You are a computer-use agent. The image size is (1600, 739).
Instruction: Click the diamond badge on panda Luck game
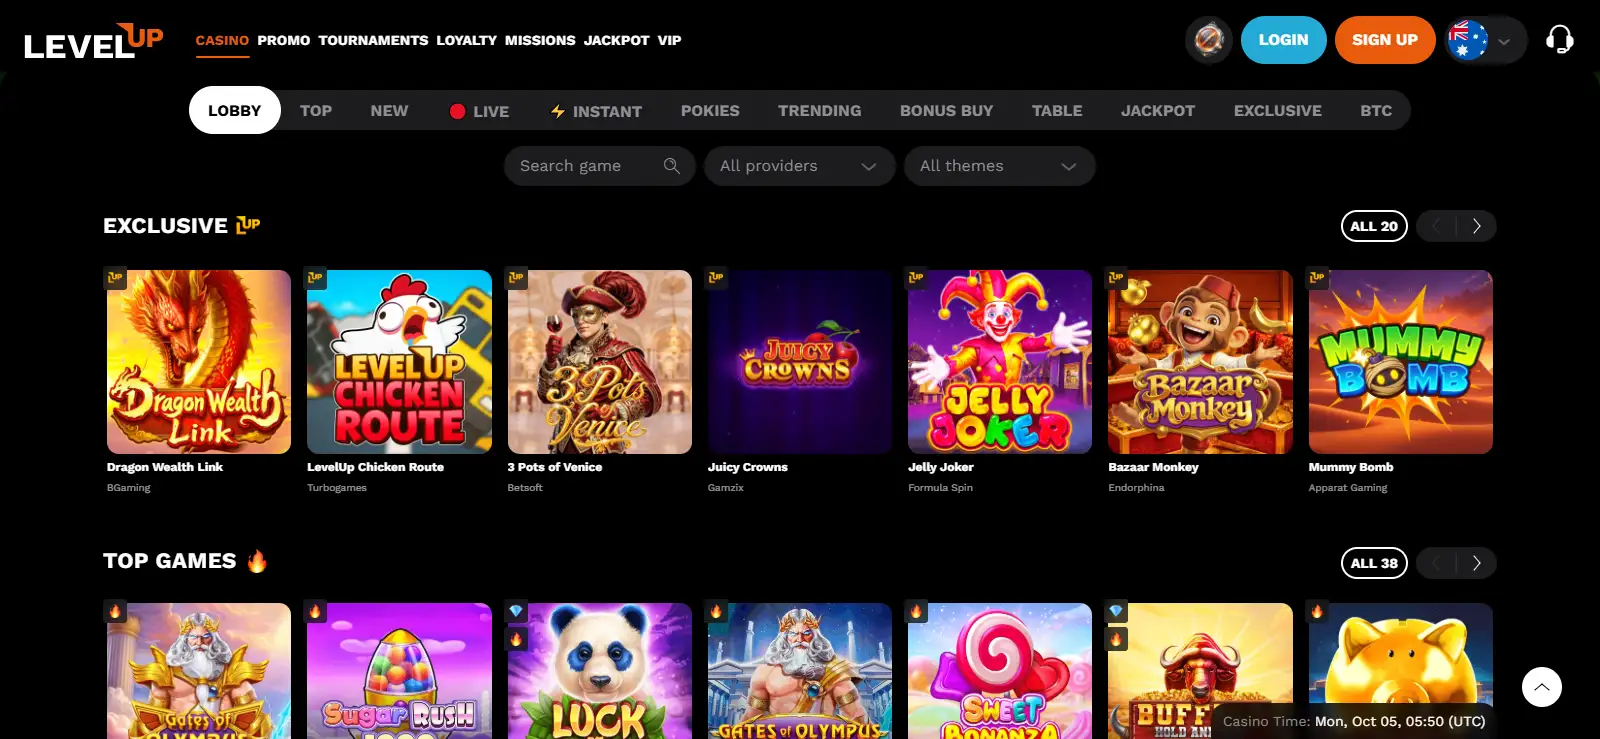tap(516, 611)
